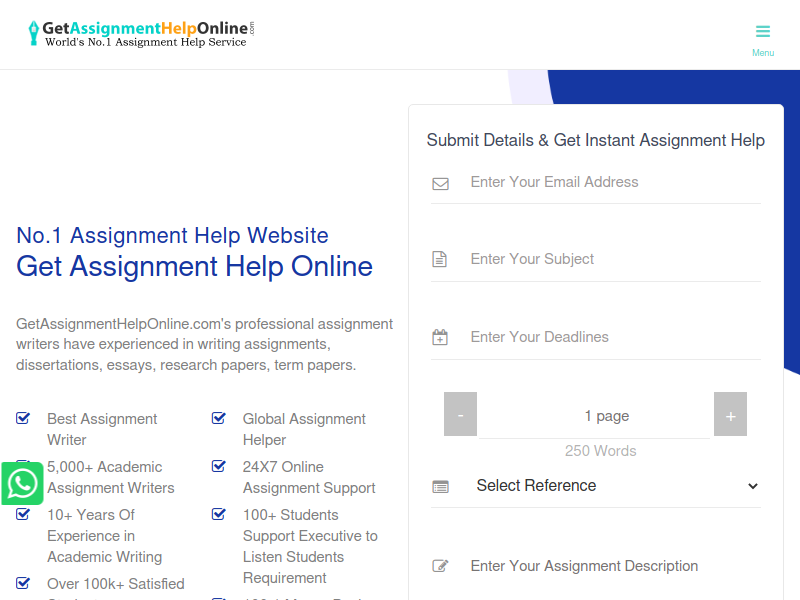Click 'Global Assignment Helper' text

coord(304,429)
